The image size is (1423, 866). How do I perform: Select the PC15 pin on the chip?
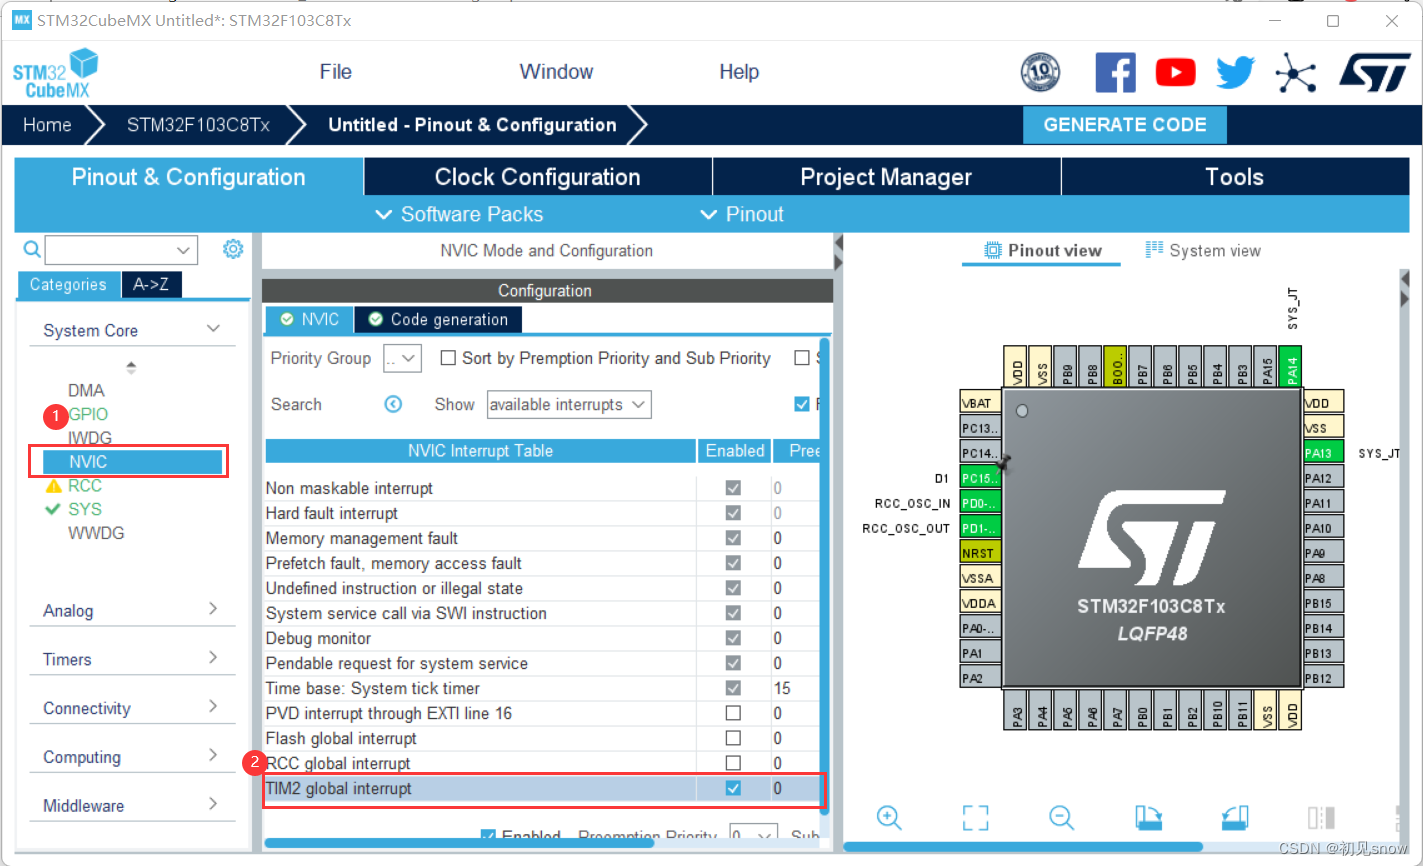(980, 478)
